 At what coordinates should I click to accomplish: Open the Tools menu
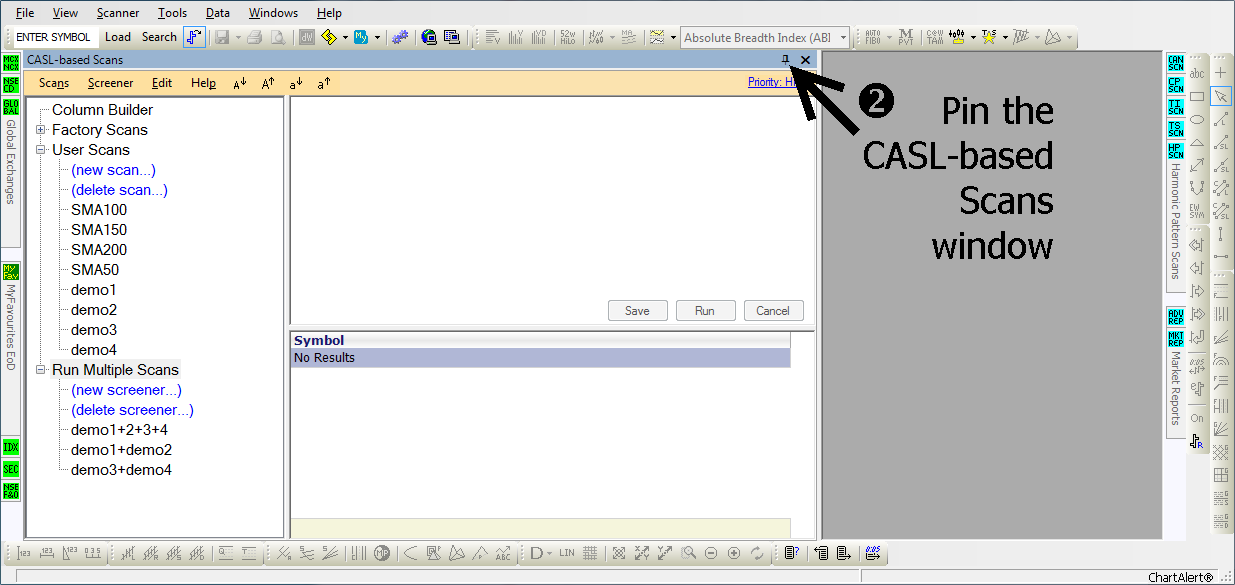click(x=172, y=13)
